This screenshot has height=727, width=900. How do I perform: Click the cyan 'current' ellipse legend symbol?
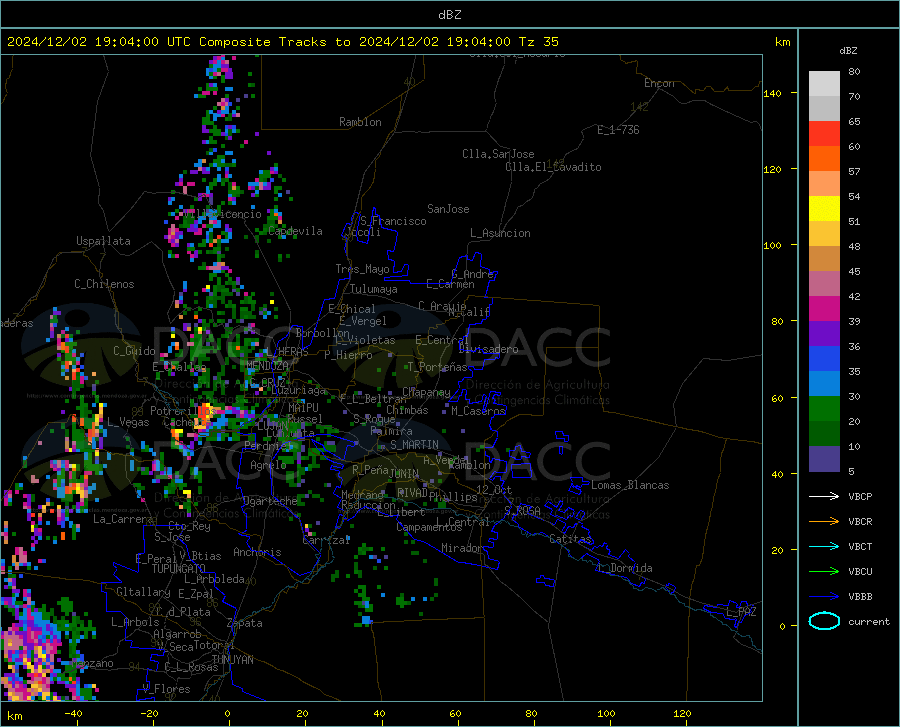coord(824,621)
